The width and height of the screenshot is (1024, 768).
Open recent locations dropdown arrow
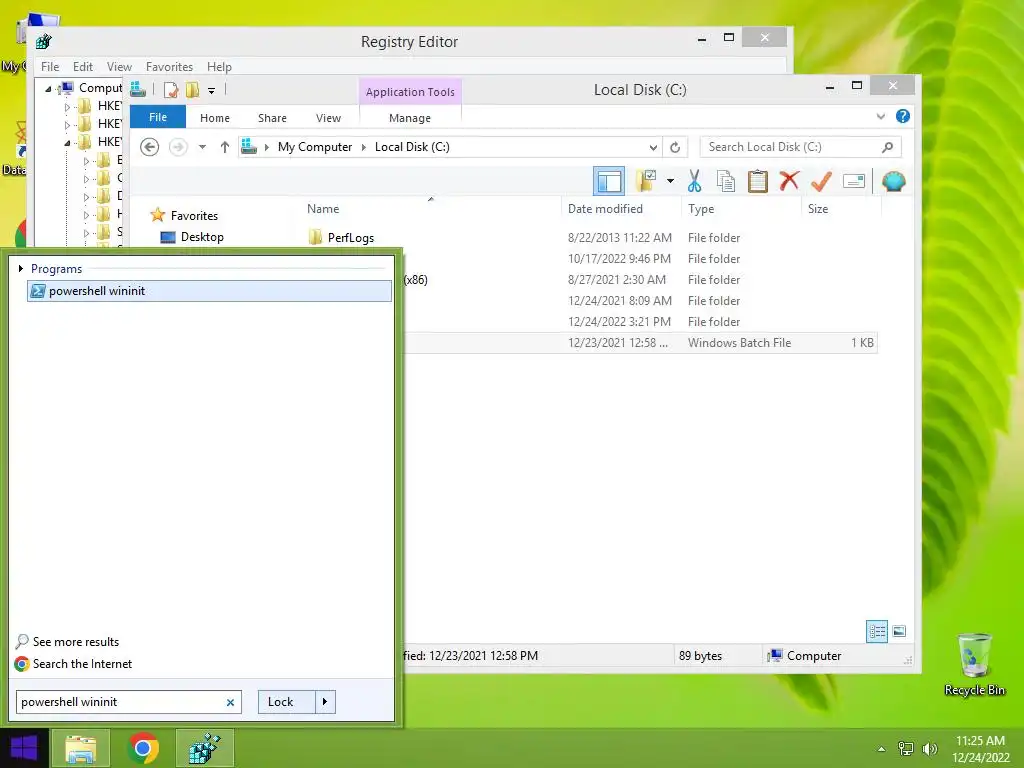[202, 147]
